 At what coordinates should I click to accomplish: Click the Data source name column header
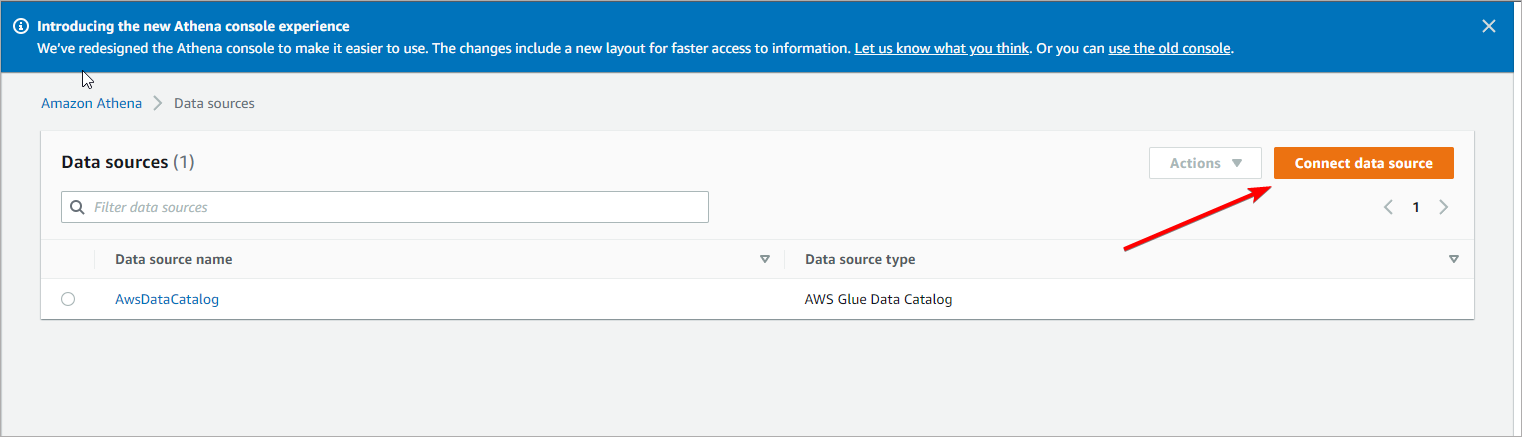(x=174, y=259)
